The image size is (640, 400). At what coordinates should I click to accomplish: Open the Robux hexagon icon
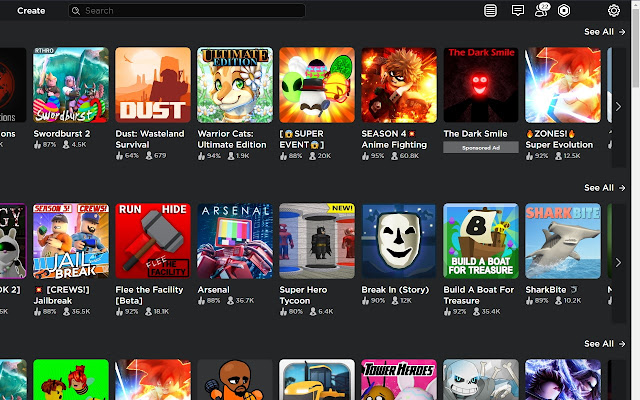564,11
